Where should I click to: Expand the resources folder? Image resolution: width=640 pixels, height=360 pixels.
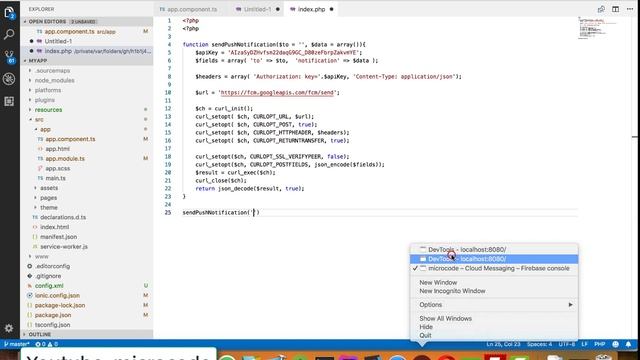pos(48,110)
